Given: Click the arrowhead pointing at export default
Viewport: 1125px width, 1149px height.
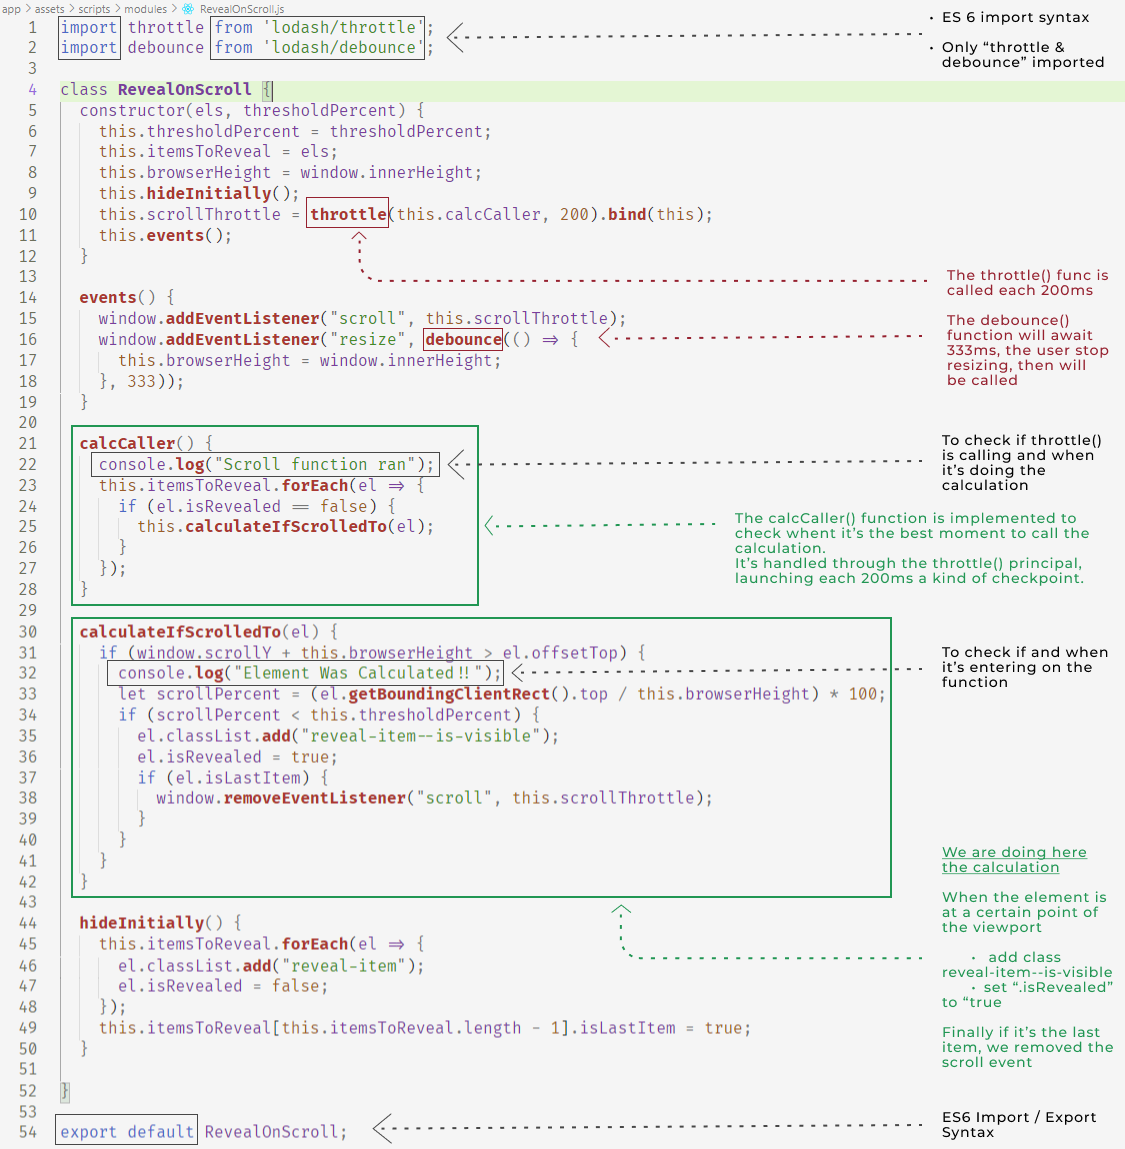Looking at the screenshot, I should tap(381, 1128).
